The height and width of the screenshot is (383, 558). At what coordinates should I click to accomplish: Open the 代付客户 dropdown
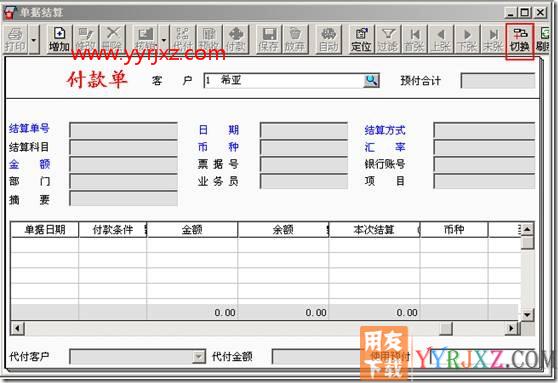point(199,356)
